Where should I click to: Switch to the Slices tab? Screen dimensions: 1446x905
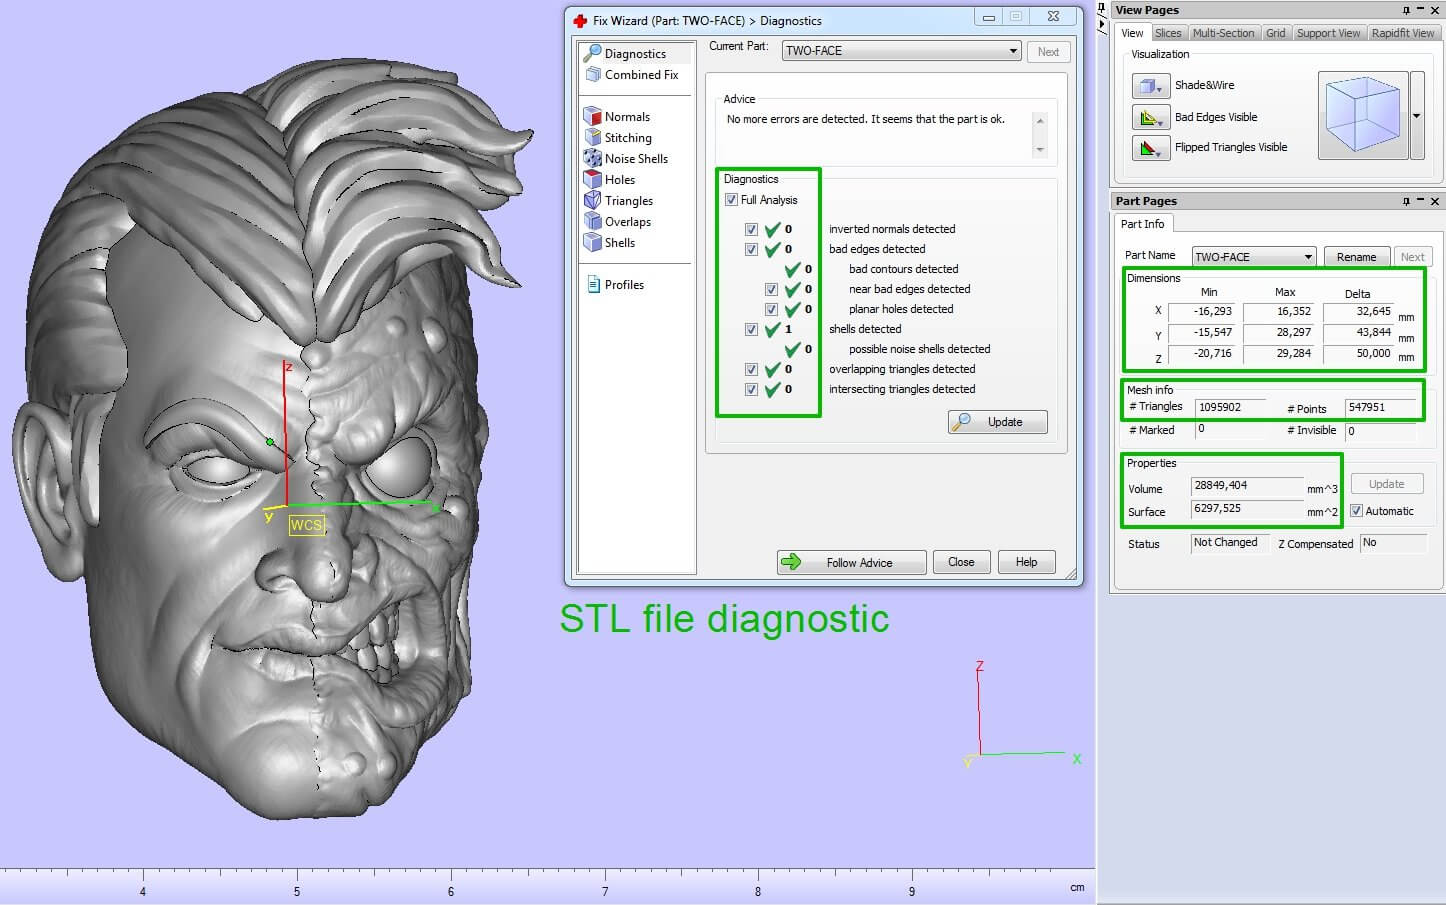click(1168, 33)
